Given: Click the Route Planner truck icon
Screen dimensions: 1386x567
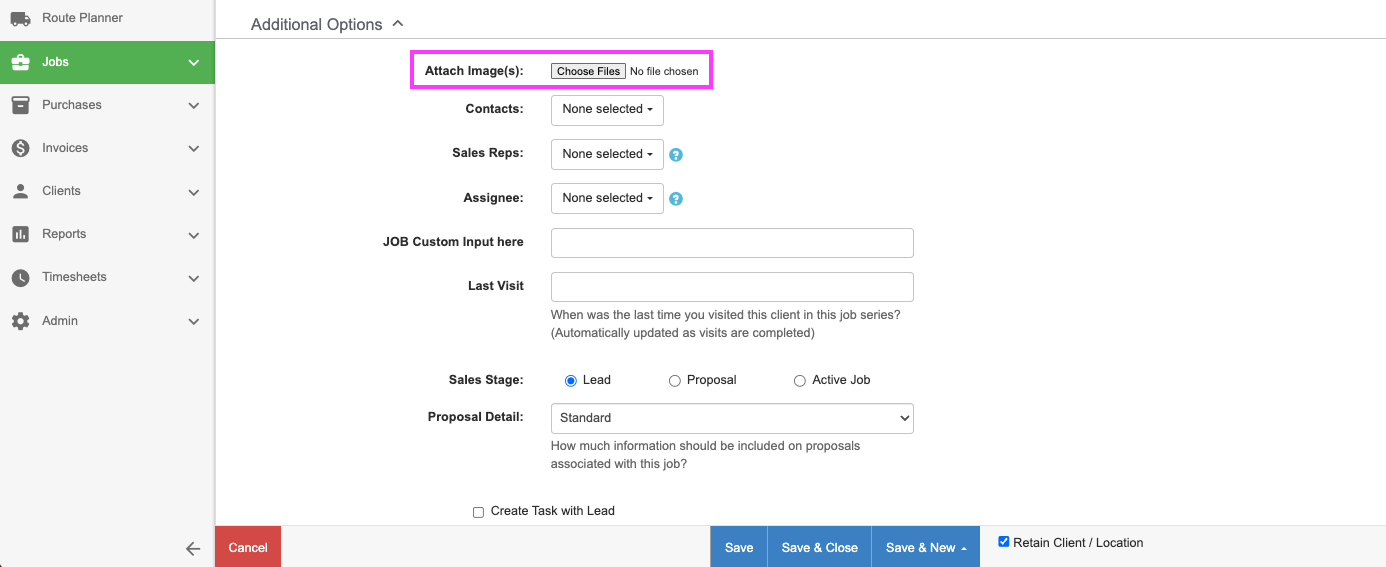Looking at the screenshot, I should coord(20,18).
